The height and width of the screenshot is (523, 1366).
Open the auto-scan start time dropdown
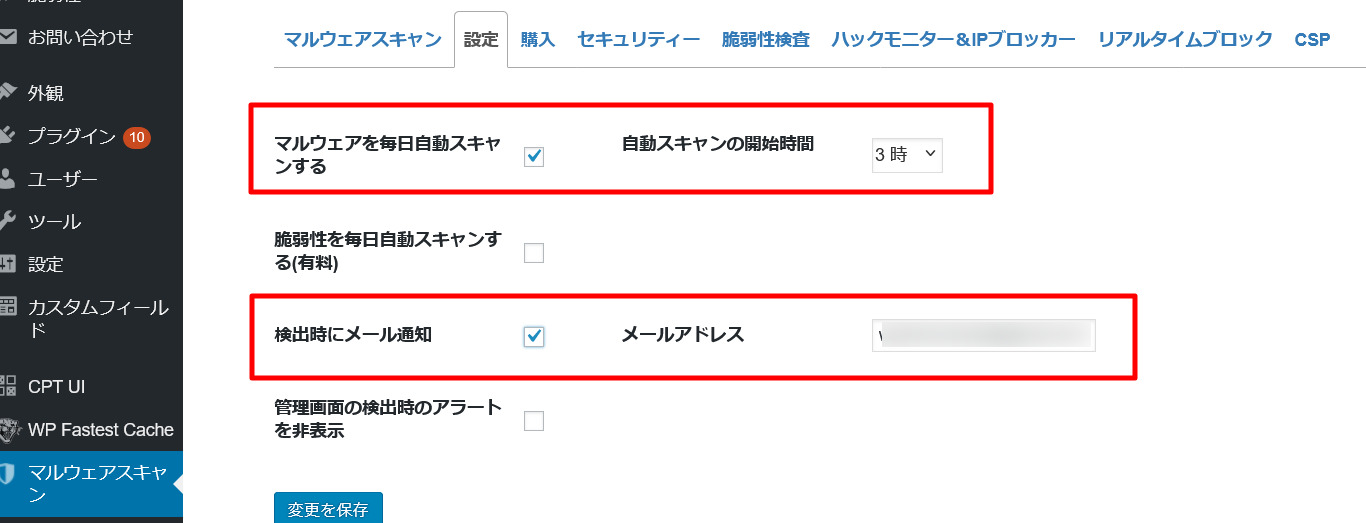pyautogui.click(x=907, y=155)
